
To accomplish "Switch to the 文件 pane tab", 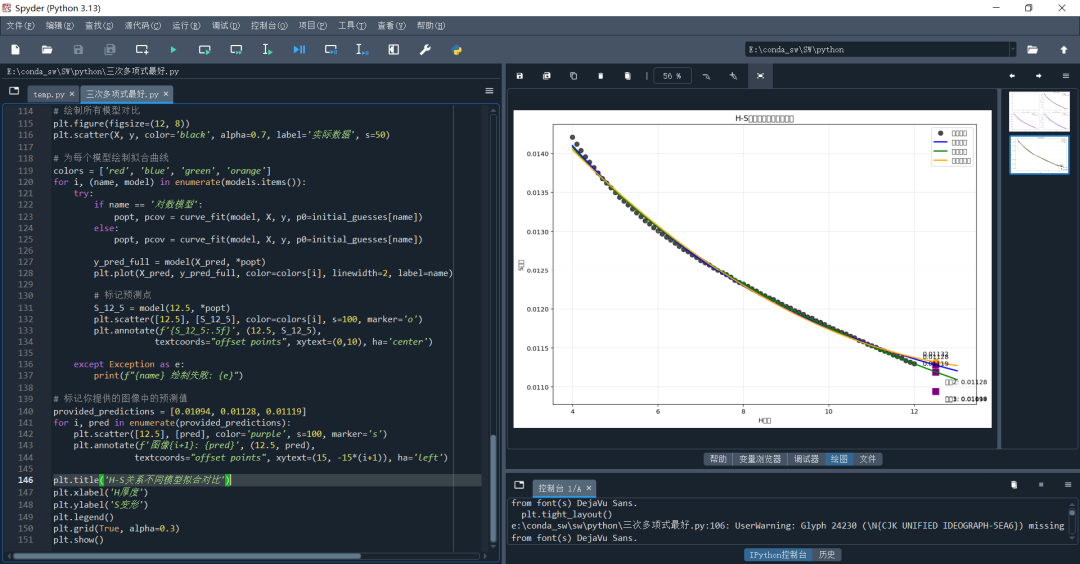I will [867, 459].
